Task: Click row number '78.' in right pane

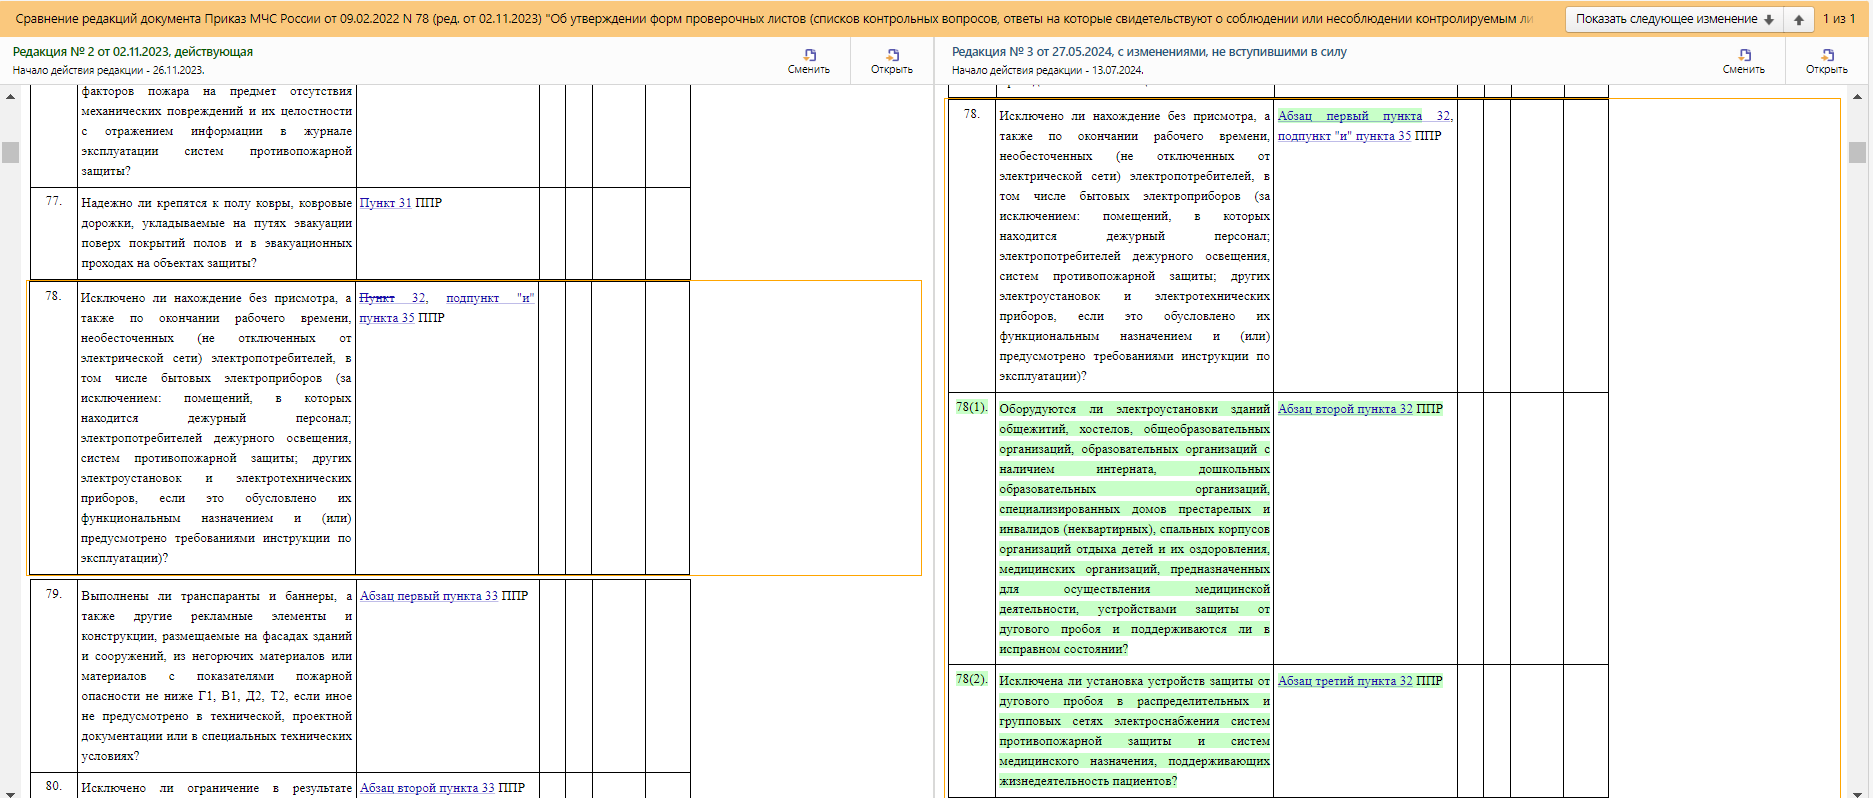Action: 972,115
